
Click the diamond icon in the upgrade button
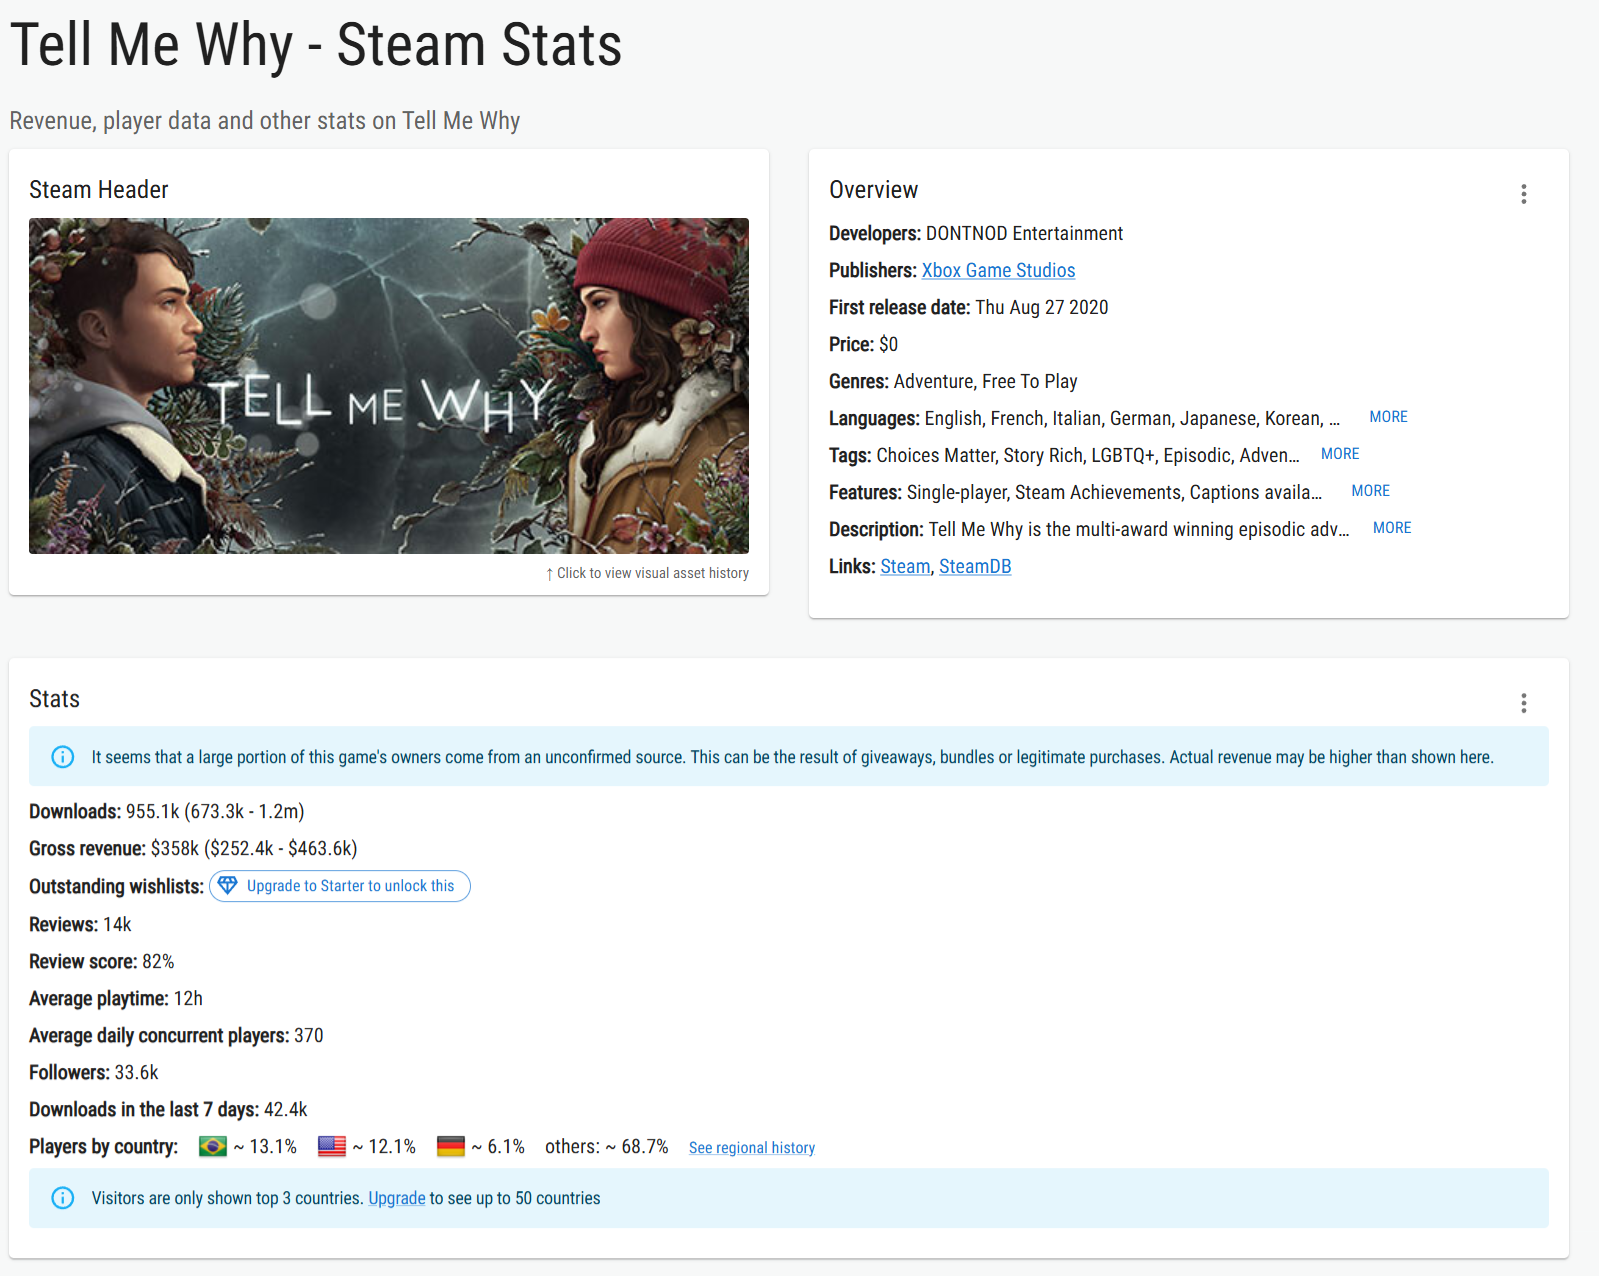click(228, 886)
